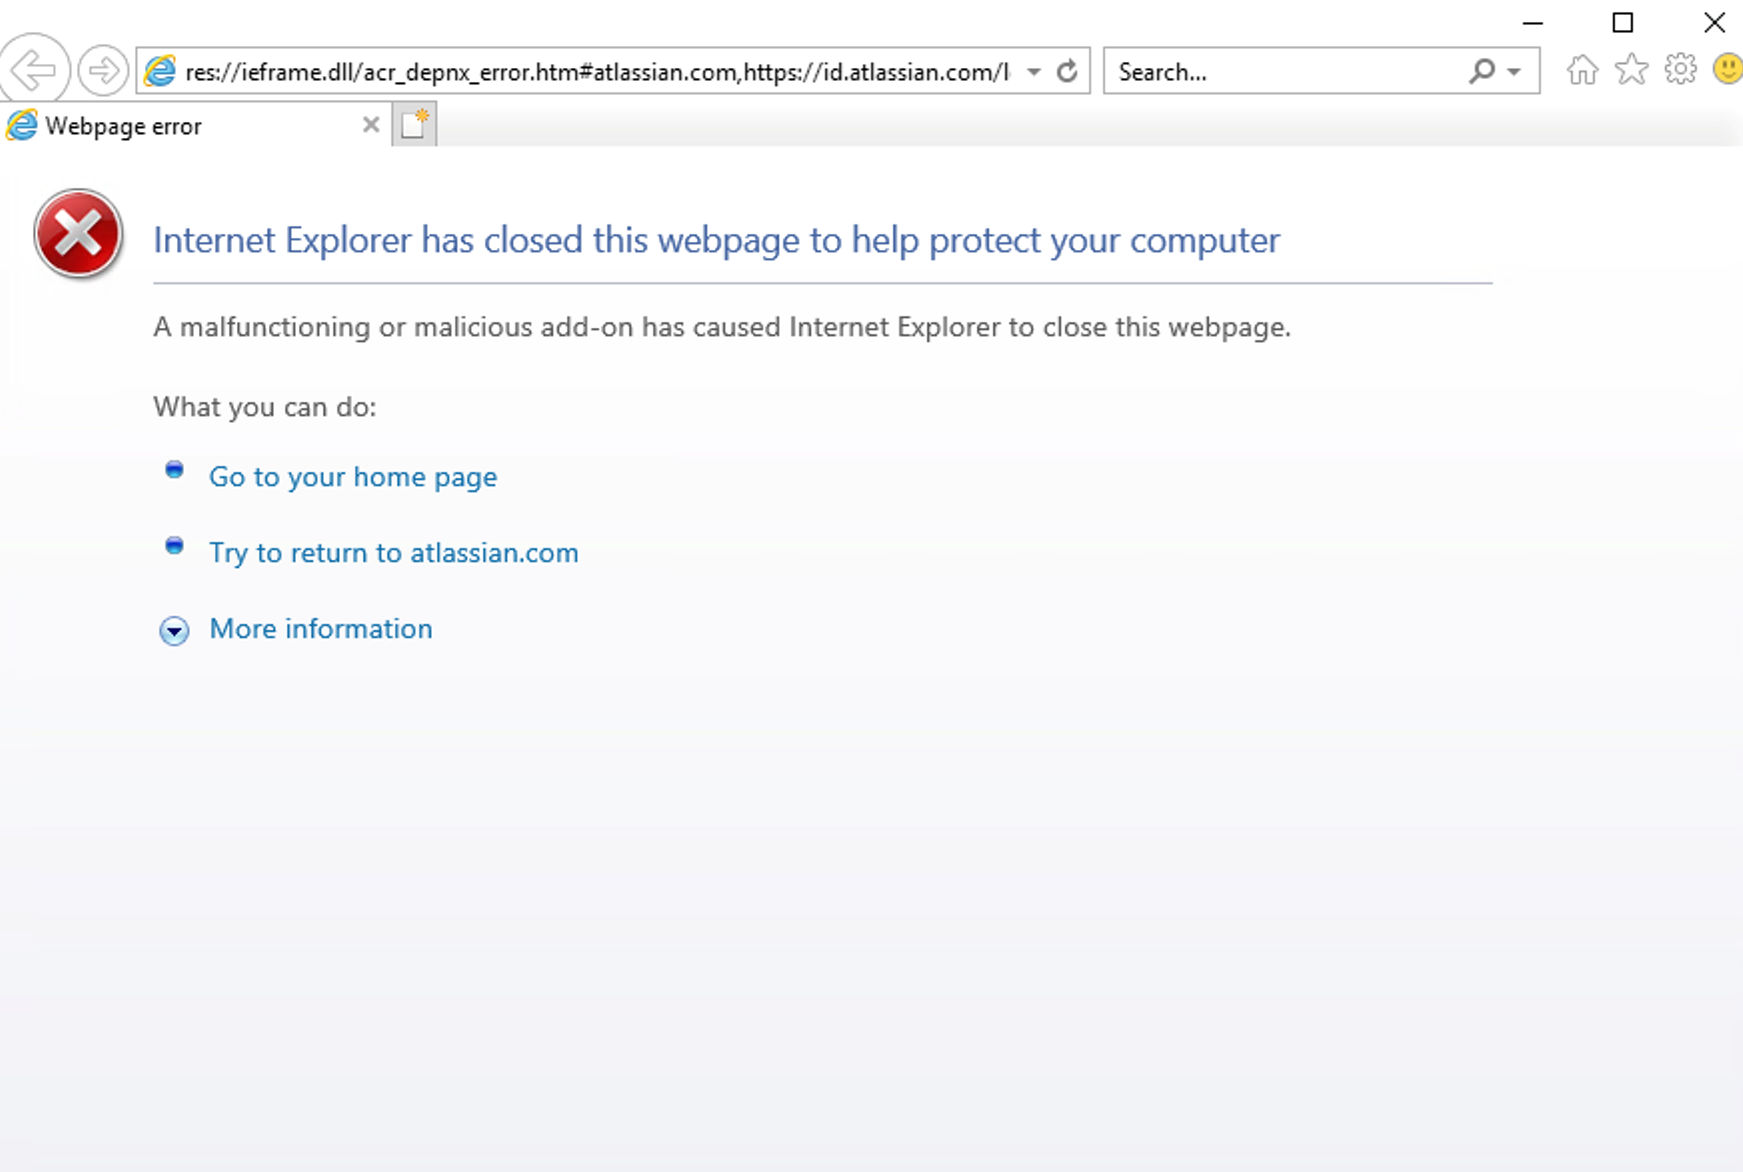Click inside the address bar URL
This screenshot has width=1743, height=1172.
tap(597, 72)
